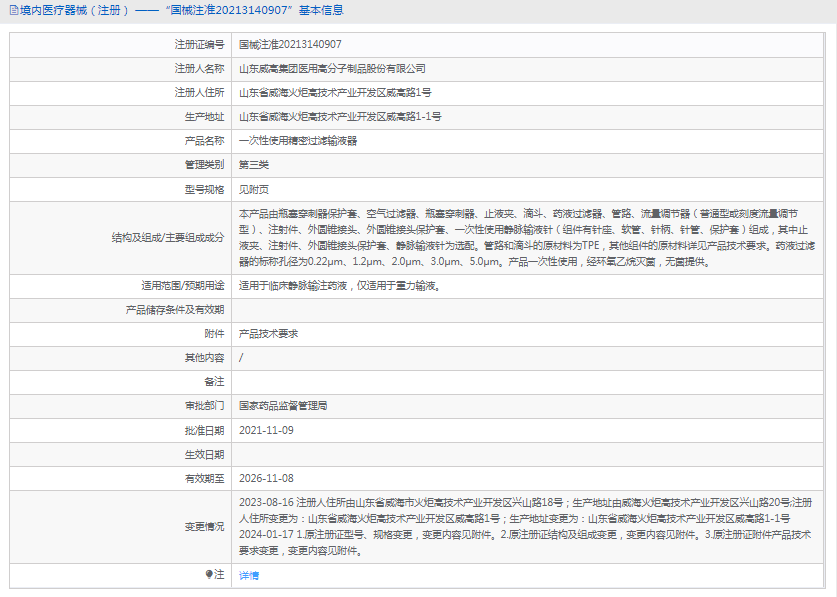837x597 pixels.
Task: Click the document icon before the page title
Action: tap(14, 10)
